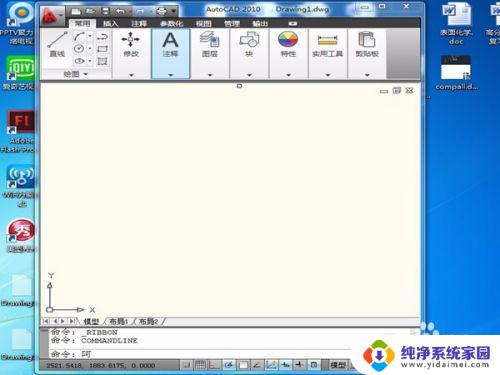Open the Properties (特性) color wheel
Viewport: 500px width, 375px height.
click(288, 40)
